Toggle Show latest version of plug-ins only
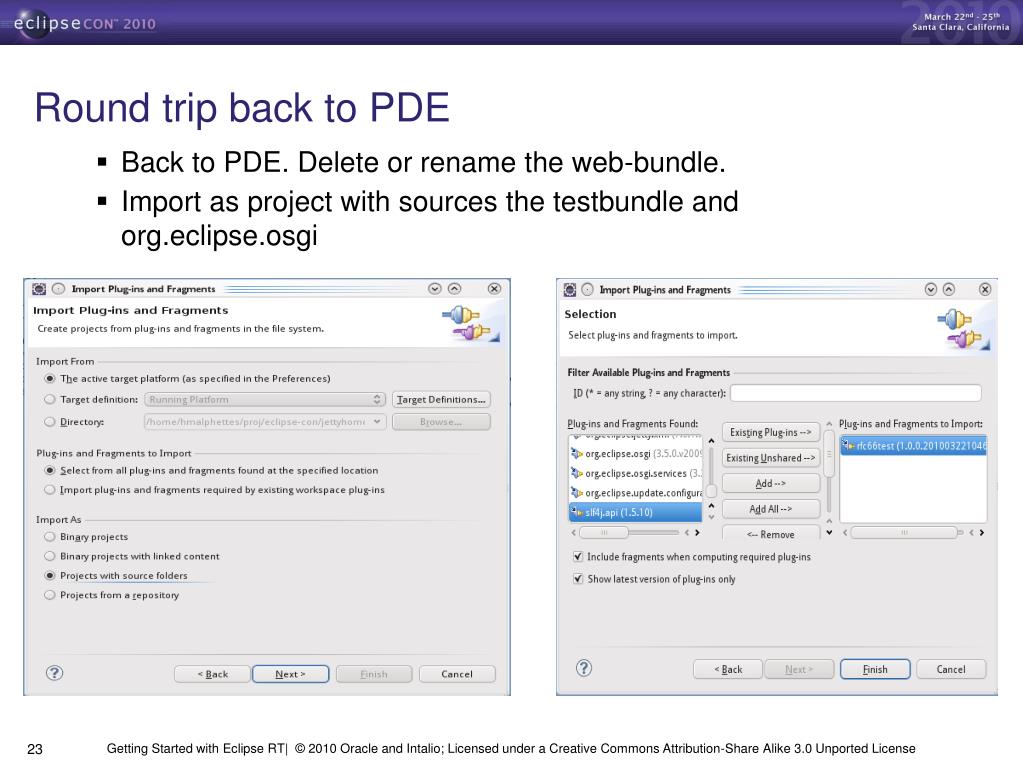The height and width of the screenshot is (767, 1023). click(577, 579)
